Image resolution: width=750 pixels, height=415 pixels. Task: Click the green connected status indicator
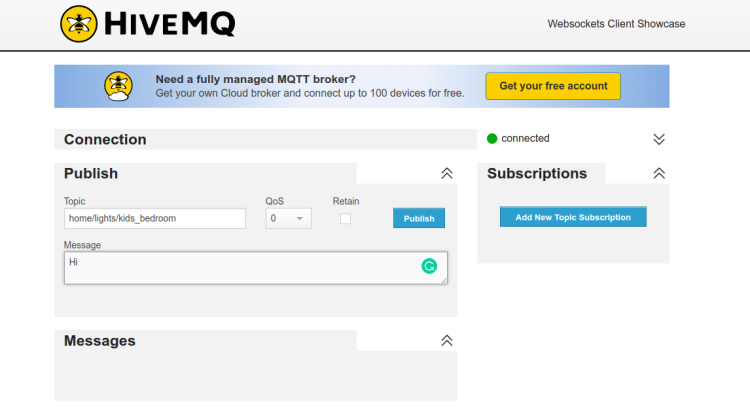point(492,139)
